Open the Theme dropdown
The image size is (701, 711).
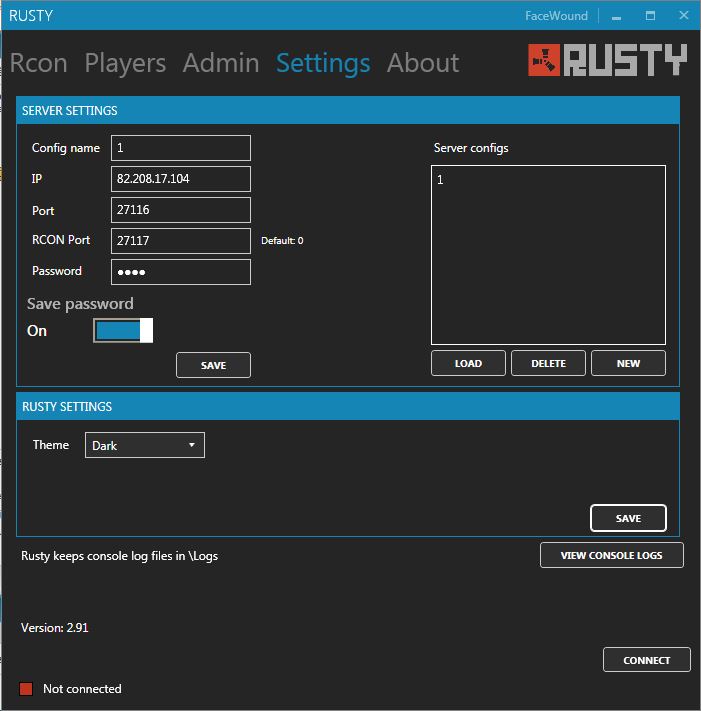coord(145,445)
